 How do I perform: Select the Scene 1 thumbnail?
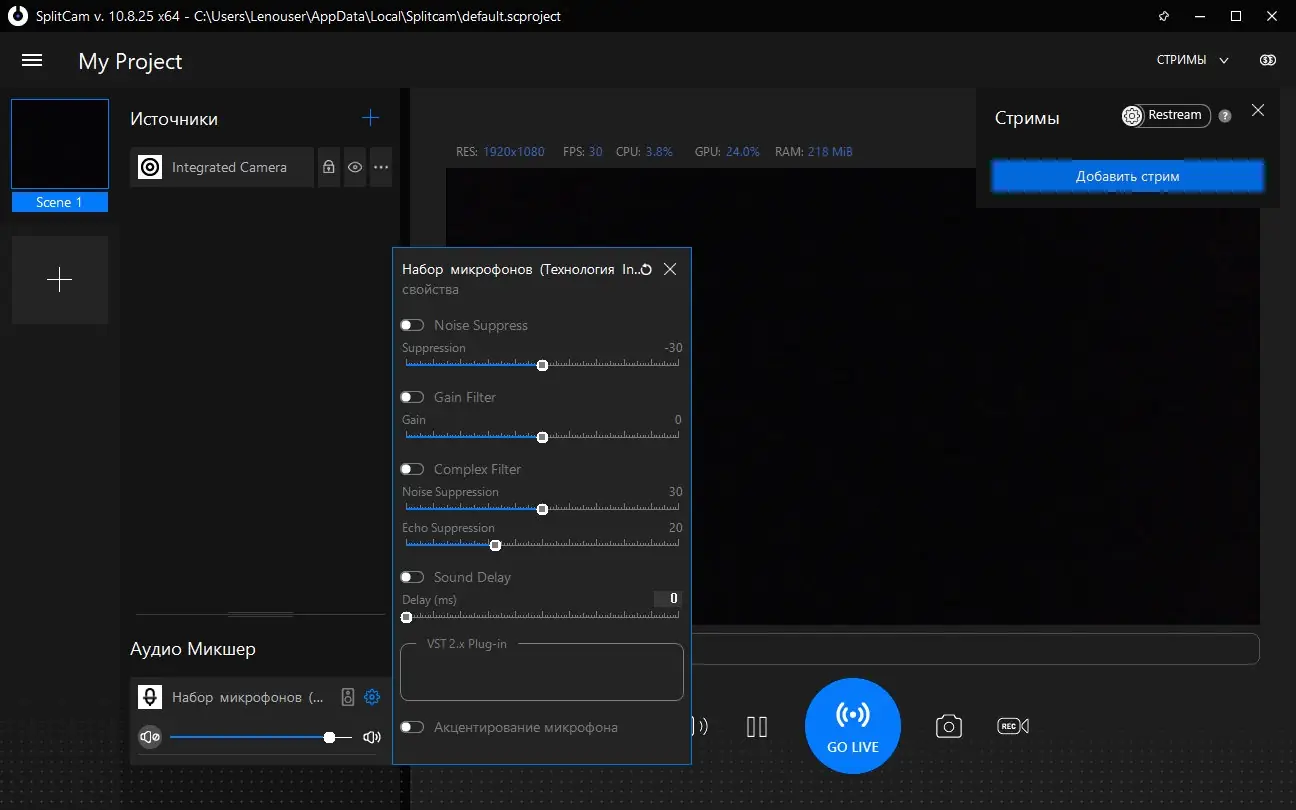[x=60, y=145]
